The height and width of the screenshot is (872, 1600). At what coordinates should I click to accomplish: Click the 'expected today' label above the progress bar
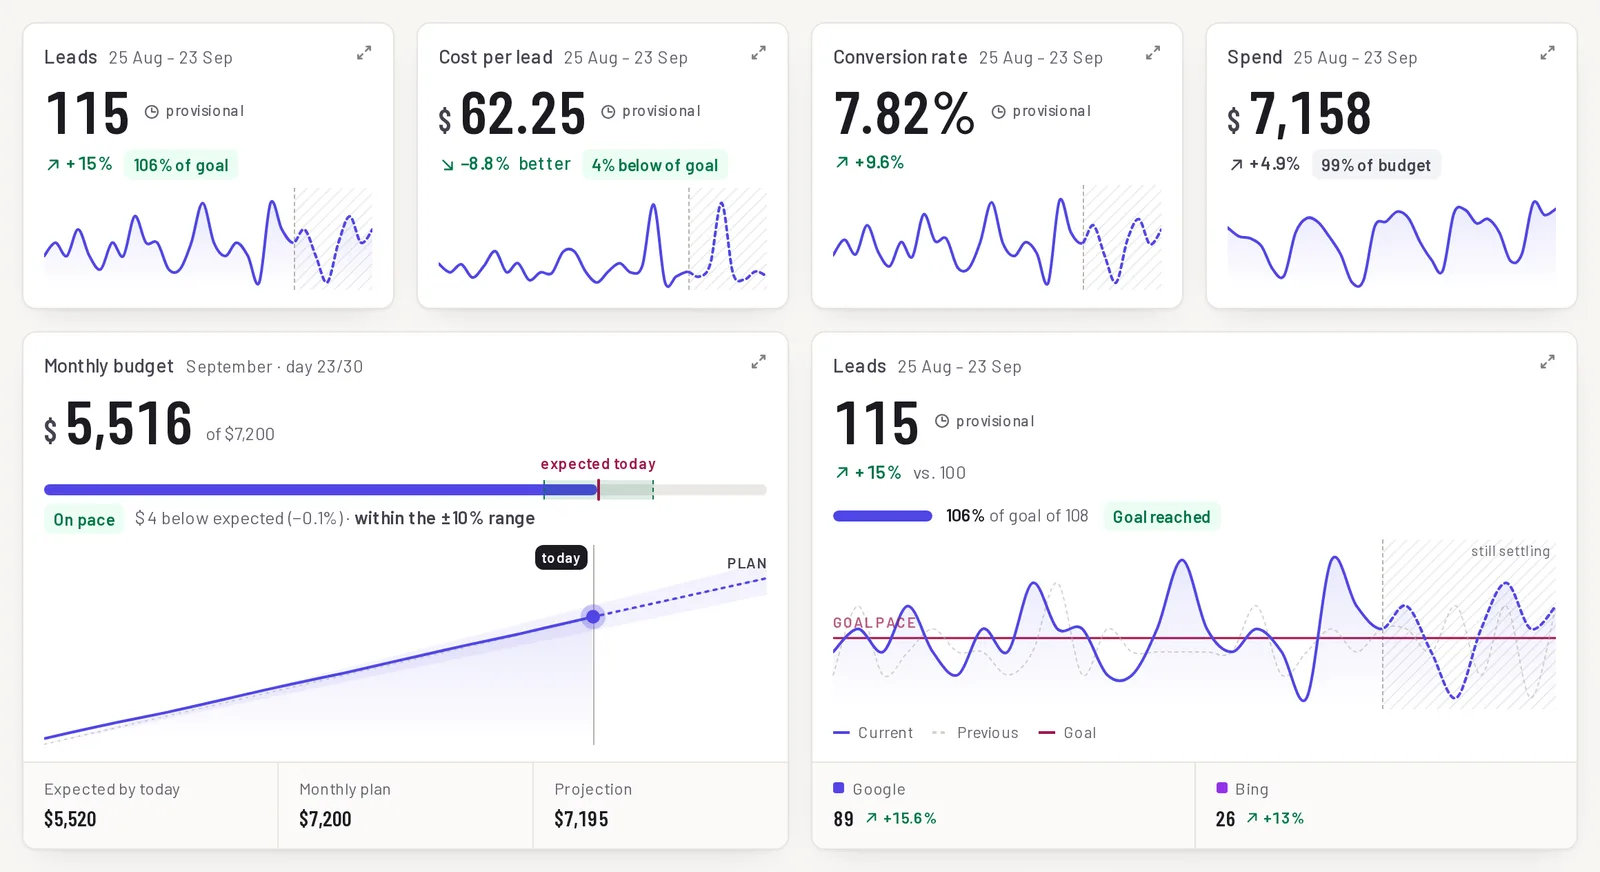tap(598, 464)
